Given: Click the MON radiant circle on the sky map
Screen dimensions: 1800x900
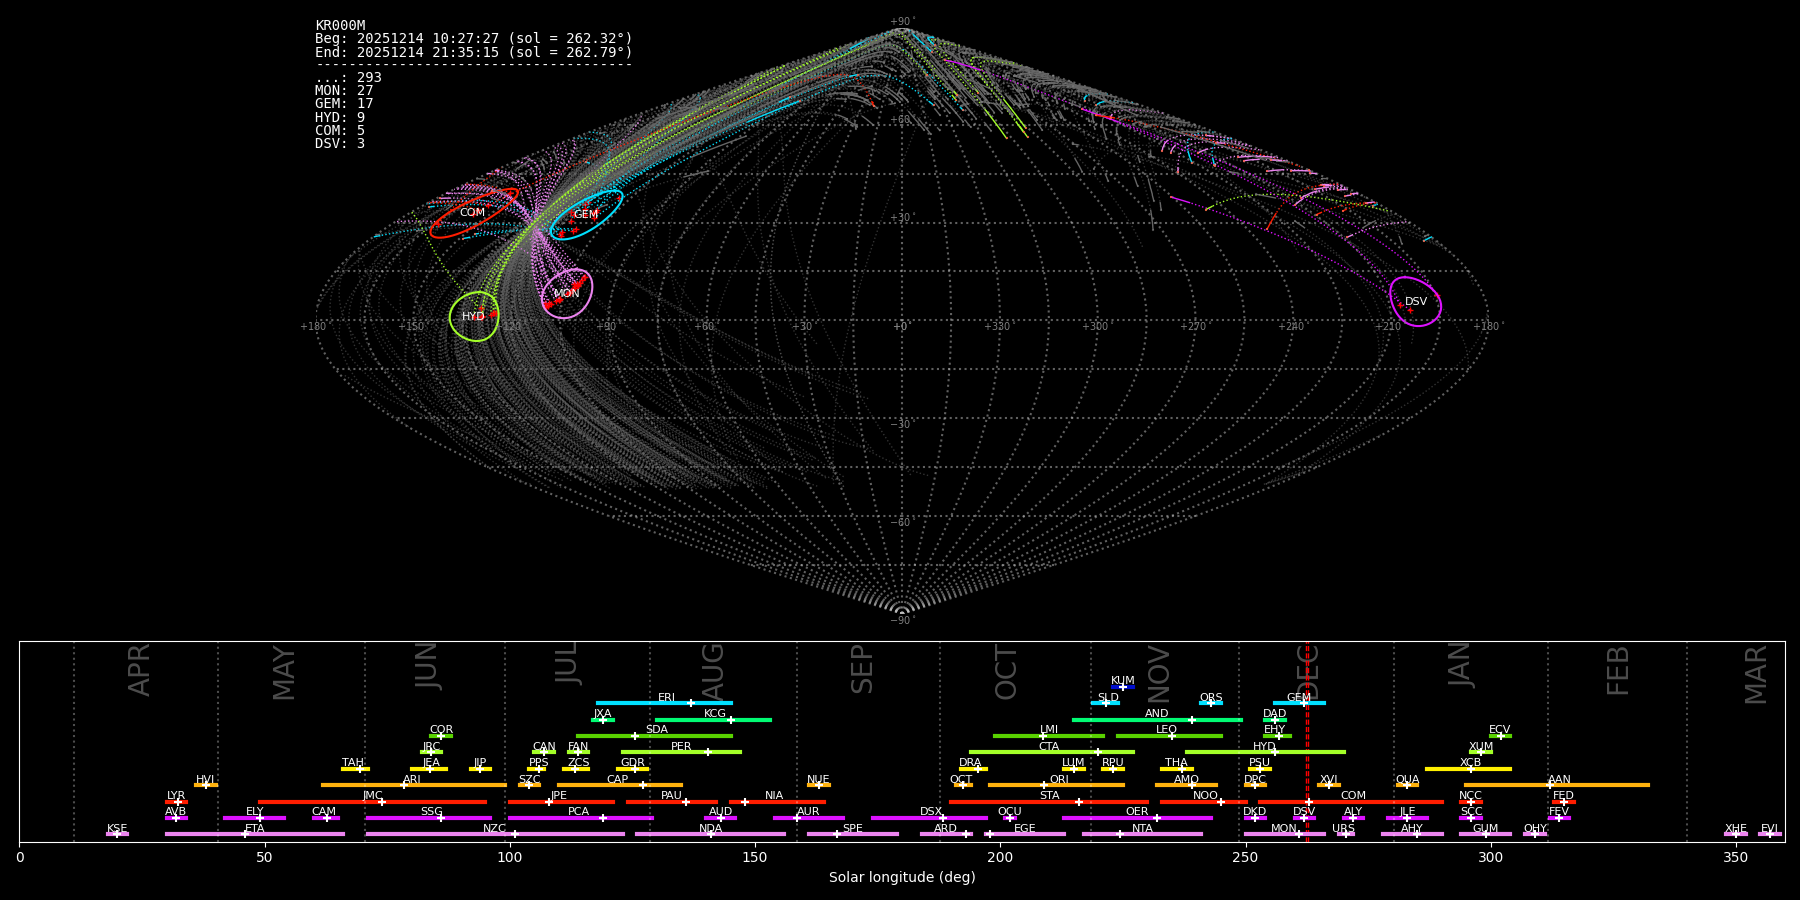Looking at the screenshot, I should point(567,294).
